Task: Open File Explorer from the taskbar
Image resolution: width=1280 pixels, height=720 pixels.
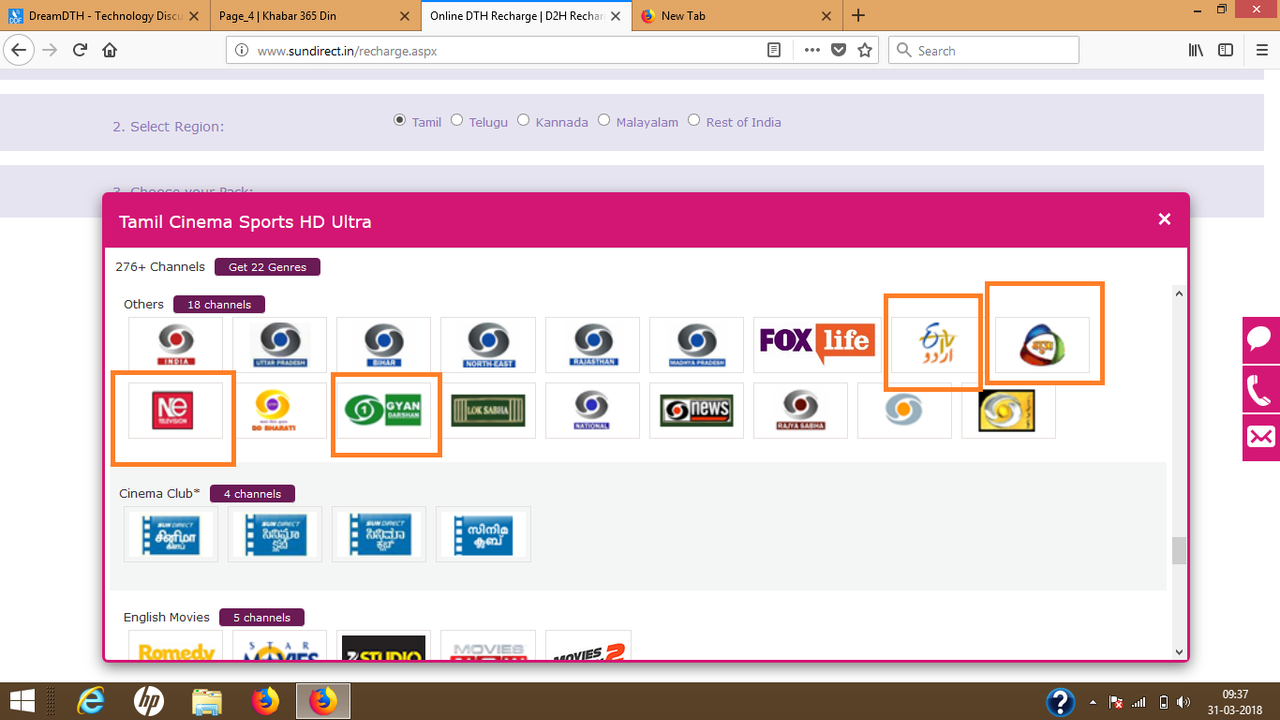Action: 207,701
